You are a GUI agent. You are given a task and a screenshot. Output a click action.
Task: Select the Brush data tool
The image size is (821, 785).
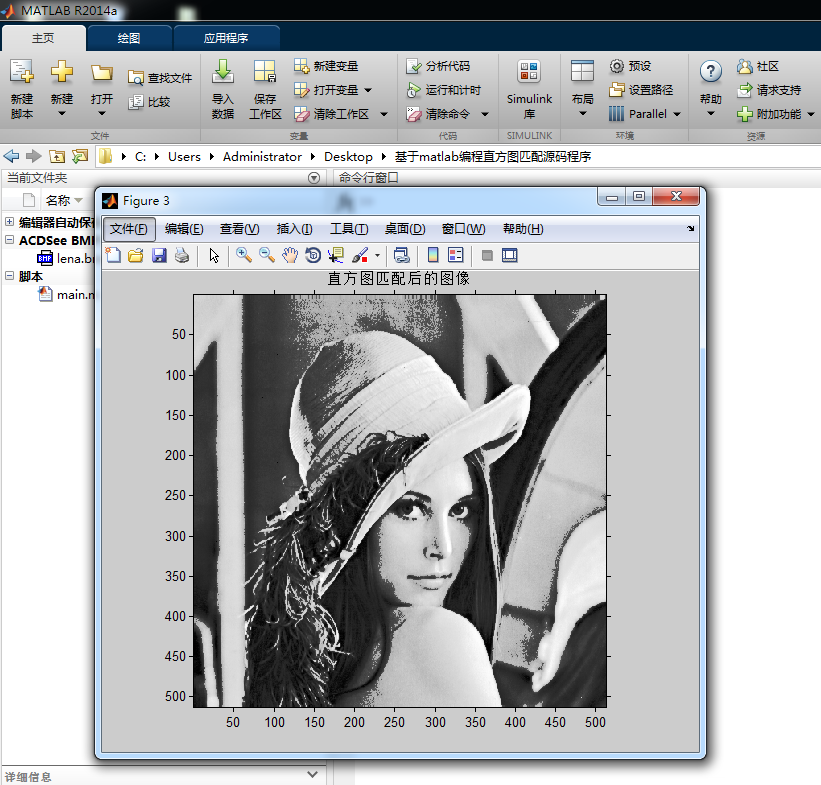[x=360, y=256]
